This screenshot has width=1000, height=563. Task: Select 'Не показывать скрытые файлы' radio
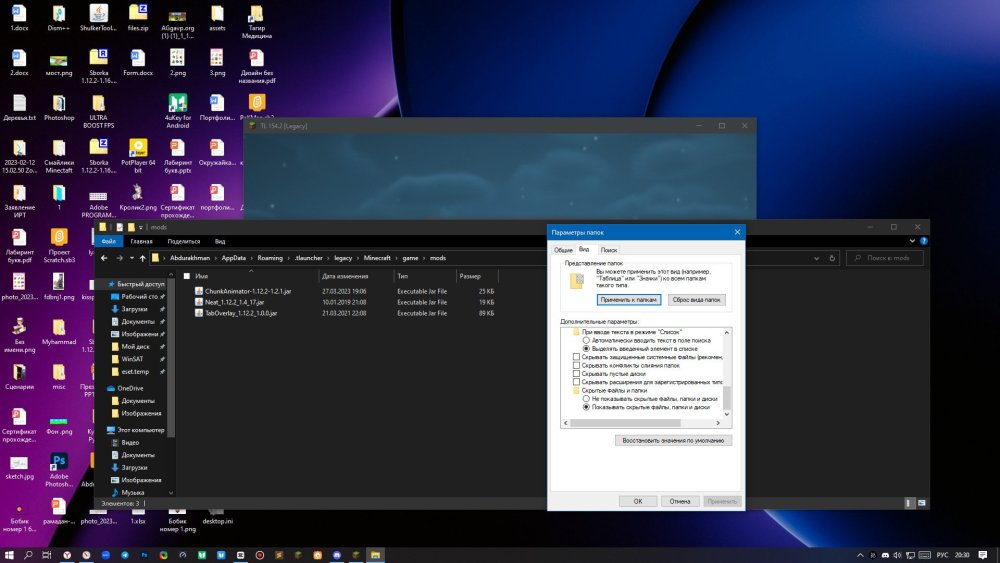(586, 398)
